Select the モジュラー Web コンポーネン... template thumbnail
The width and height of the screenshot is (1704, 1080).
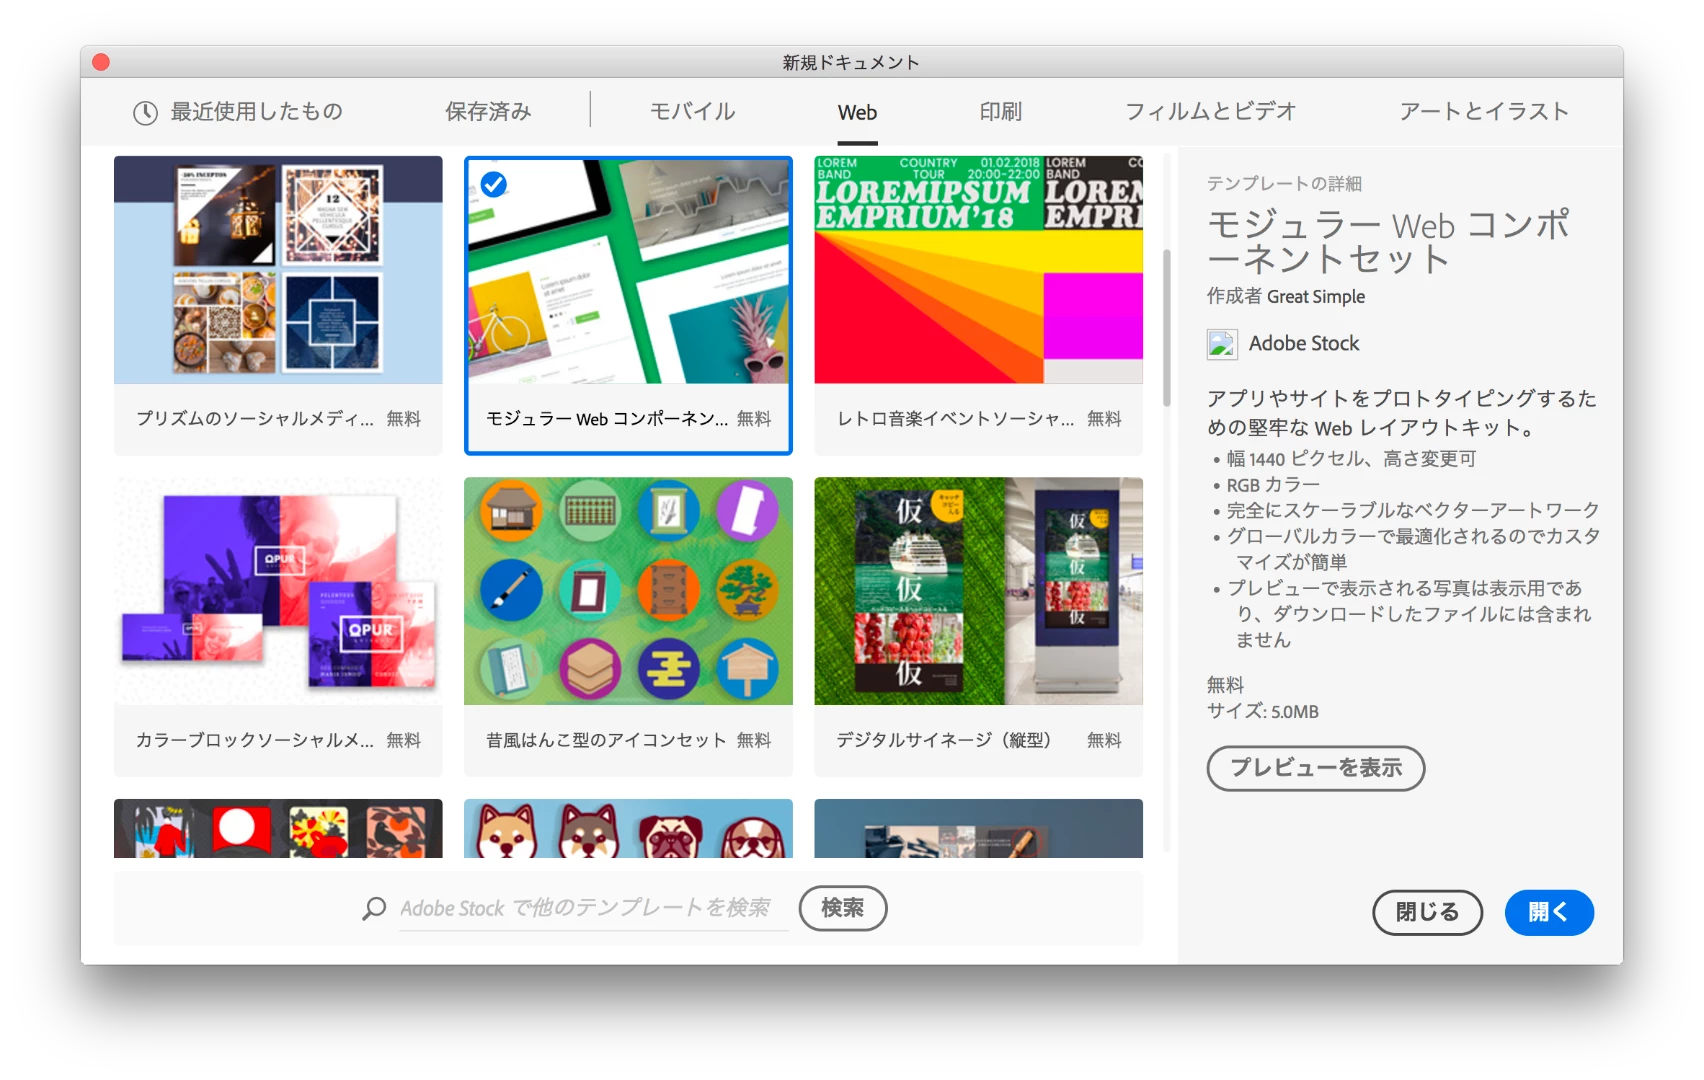[628, 270]
